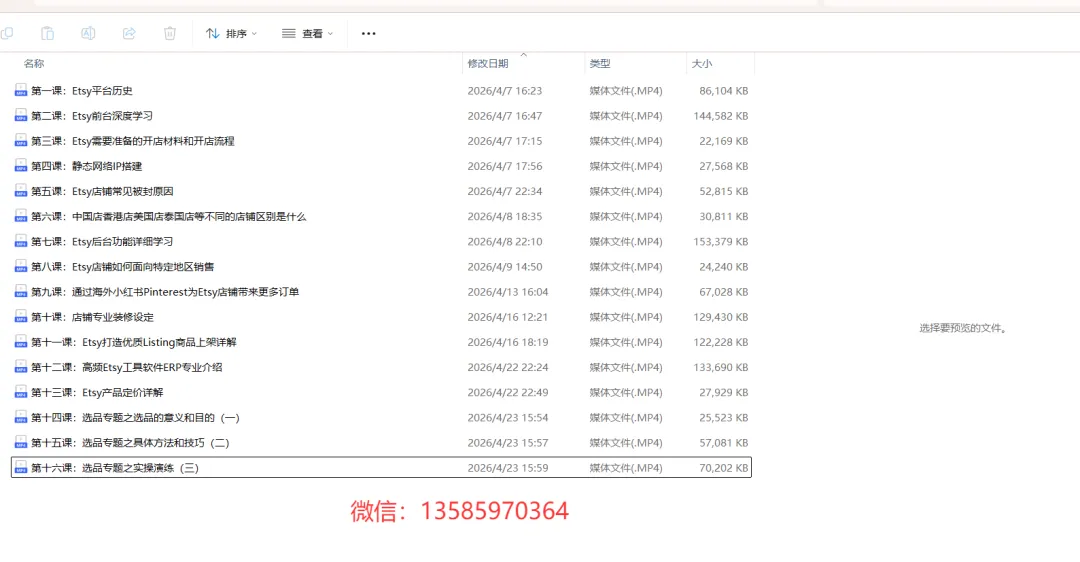Click the size value 22,169 KB
The image size is (1080, 562).
pyautogui.click(x=723, y=140)
